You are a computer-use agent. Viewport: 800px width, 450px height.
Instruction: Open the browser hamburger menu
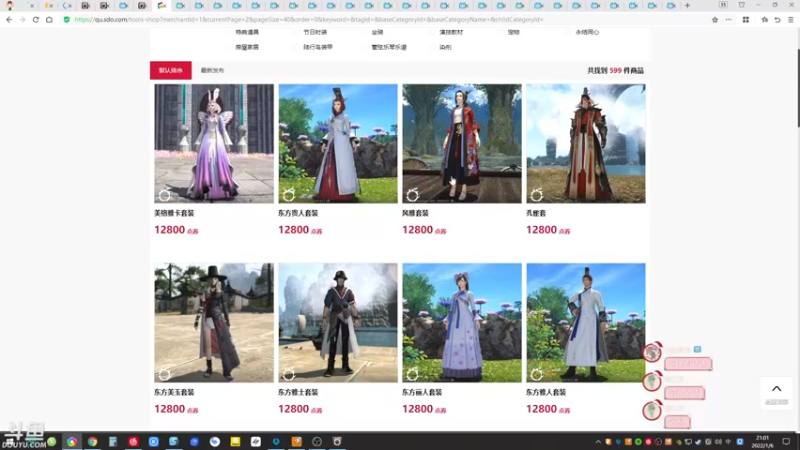click(x=791, y=19)
